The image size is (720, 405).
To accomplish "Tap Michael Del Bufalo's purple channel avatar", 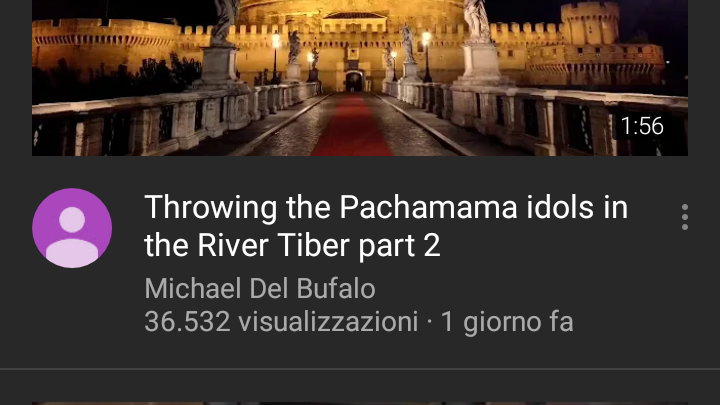I will [72, 228].
